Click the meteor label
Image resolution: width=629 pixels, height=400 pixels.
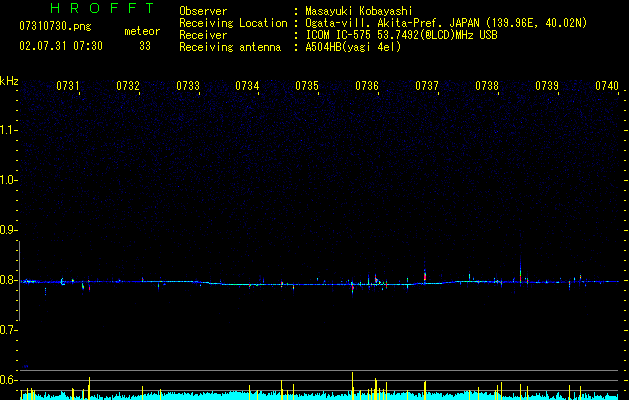point(142,31)
